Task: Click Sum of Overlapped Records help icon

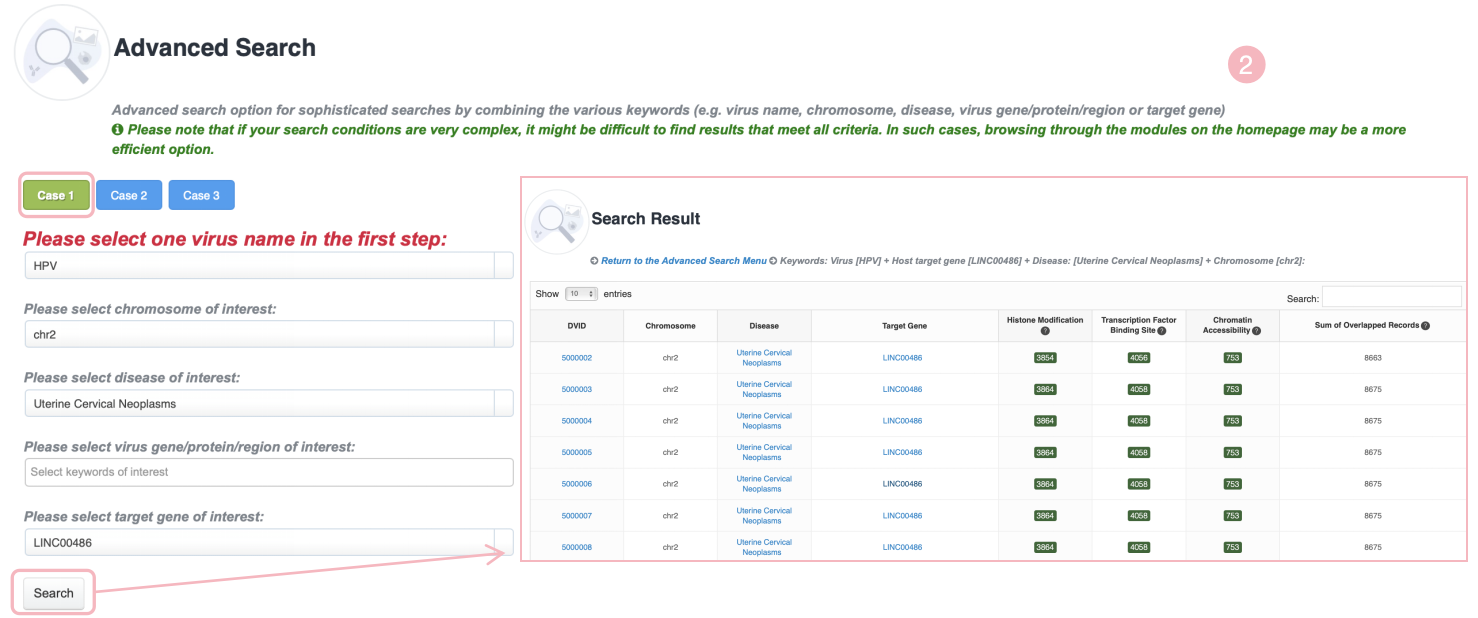Action: (1425, 326)
